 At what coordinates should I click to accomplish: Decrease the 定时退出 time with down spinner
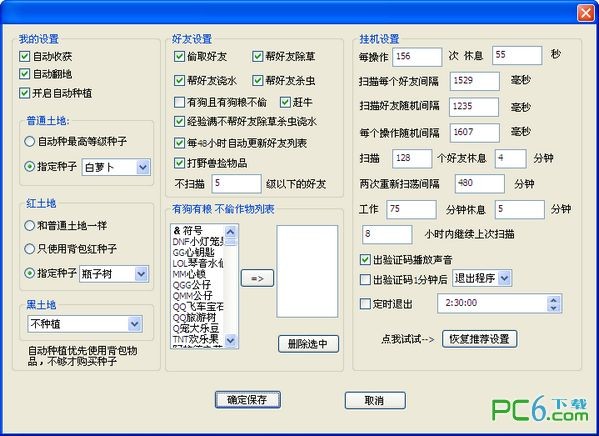554,308
